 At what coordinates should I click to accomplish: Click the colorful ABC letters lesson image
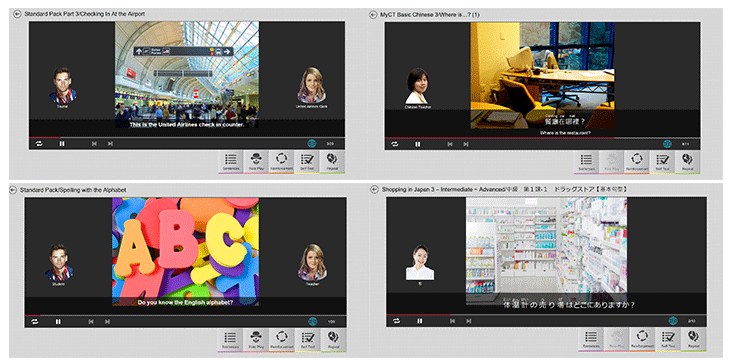pos(185,251)
